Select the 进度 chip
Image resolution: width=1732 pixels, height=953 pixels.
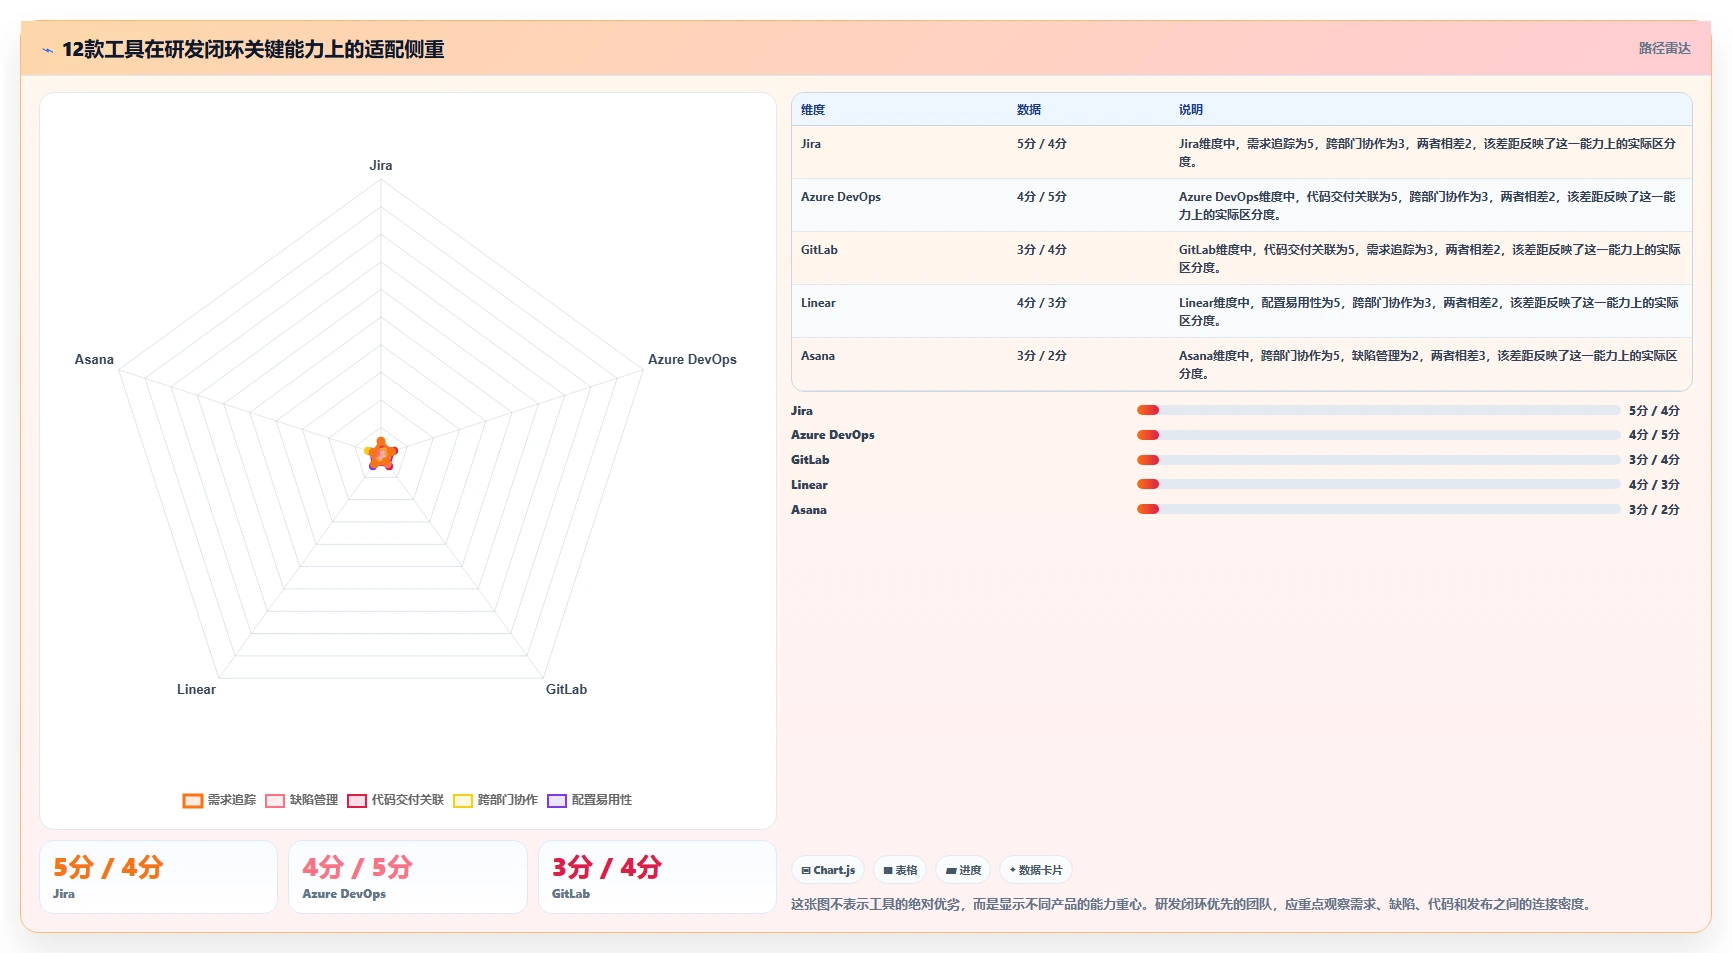[x=963, y=870]
